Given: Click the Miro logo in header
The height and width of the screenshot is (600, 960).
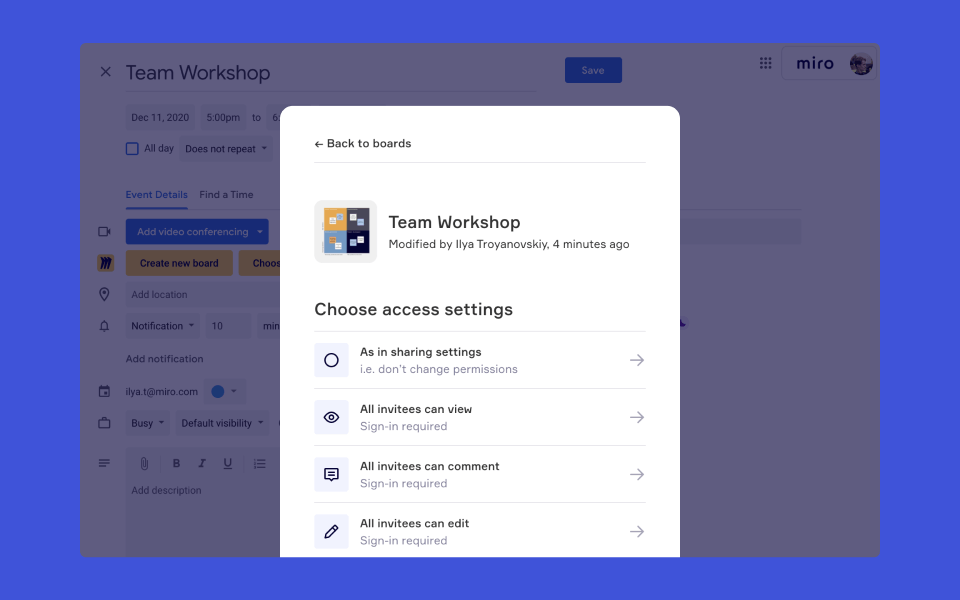Looking at the screenshot, I should pyautogui.click(x=815, y=64).
